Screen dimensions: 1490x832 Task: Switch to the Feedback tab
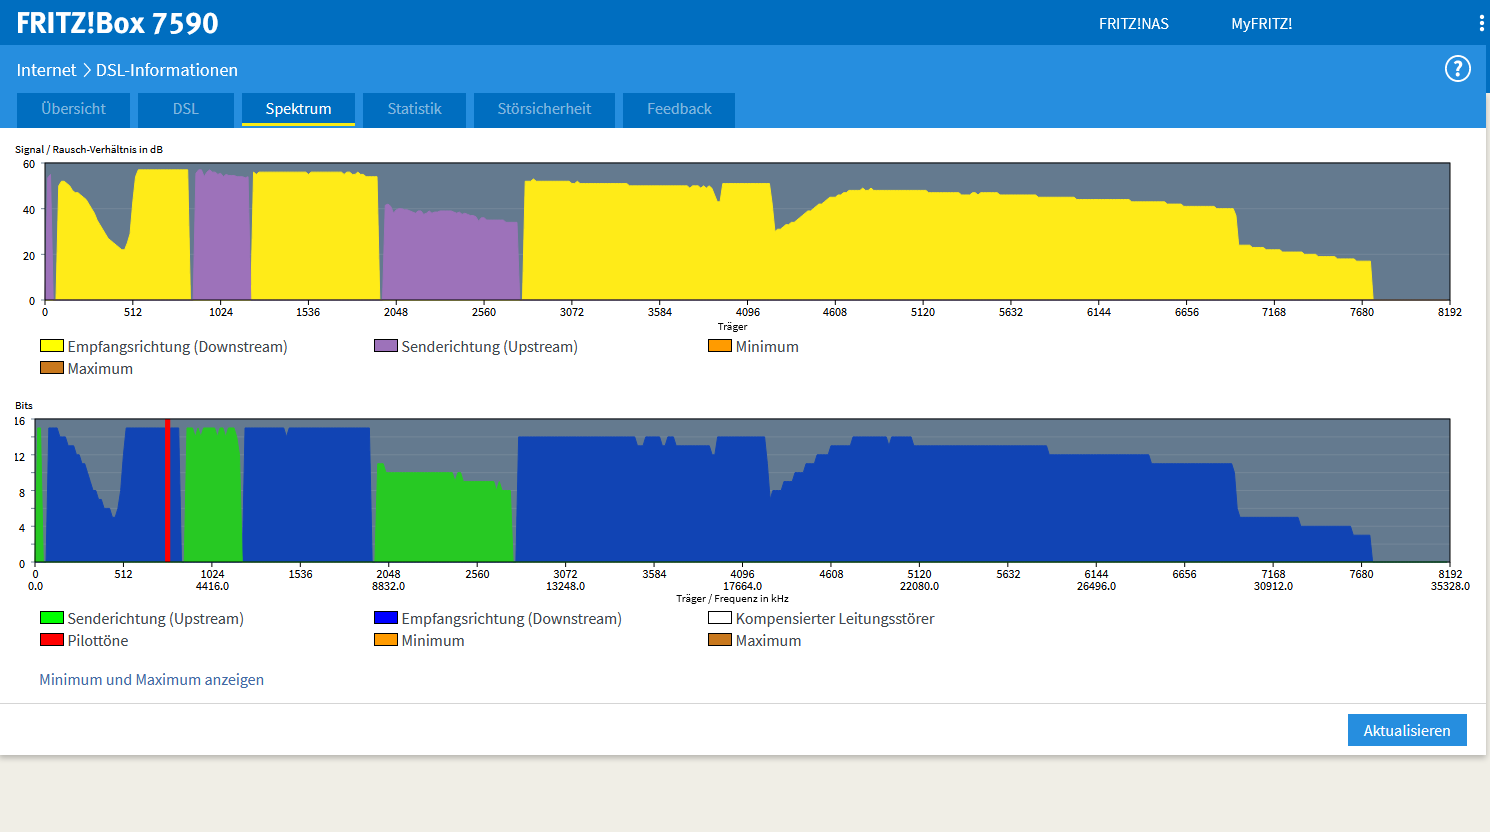tap(679, 109)
